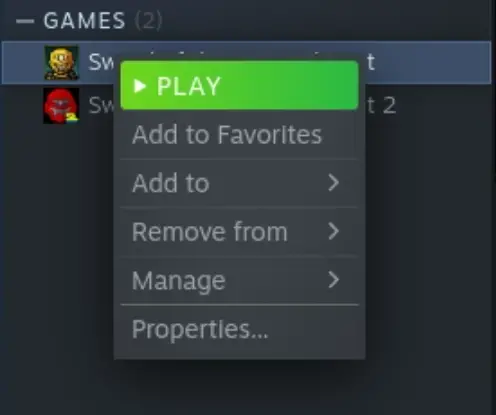Image resolution: width=496 pixels, height=415 pixels.
Task: Collapse the GAMES category using the dash
Action: point(25,21)
